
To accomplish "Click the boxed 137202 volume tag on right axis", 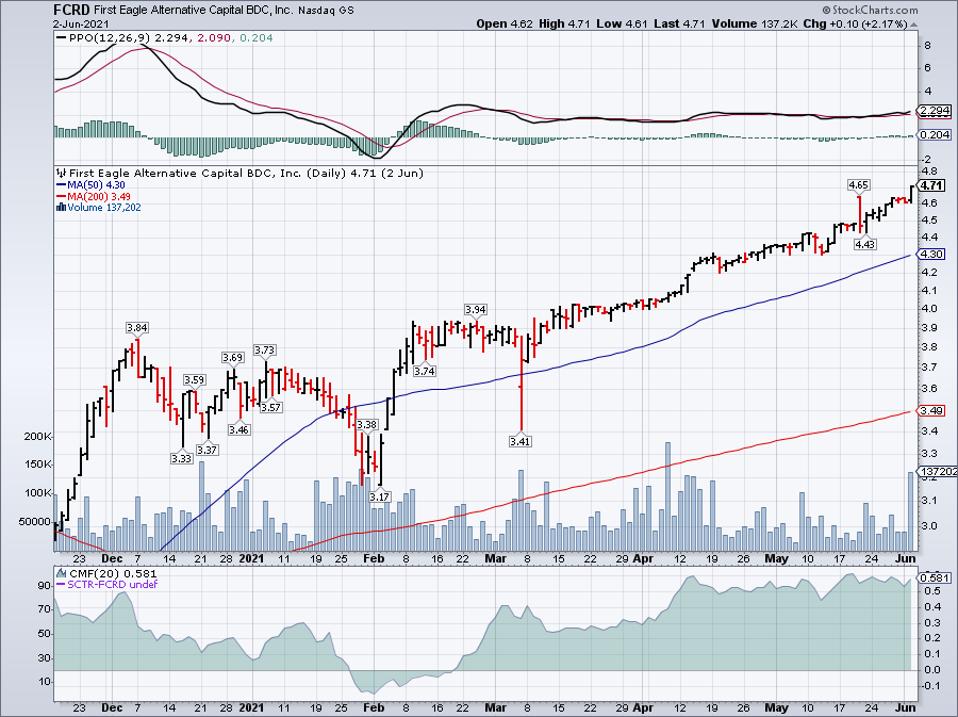I will pyautogui.click(x=938, y=472).
